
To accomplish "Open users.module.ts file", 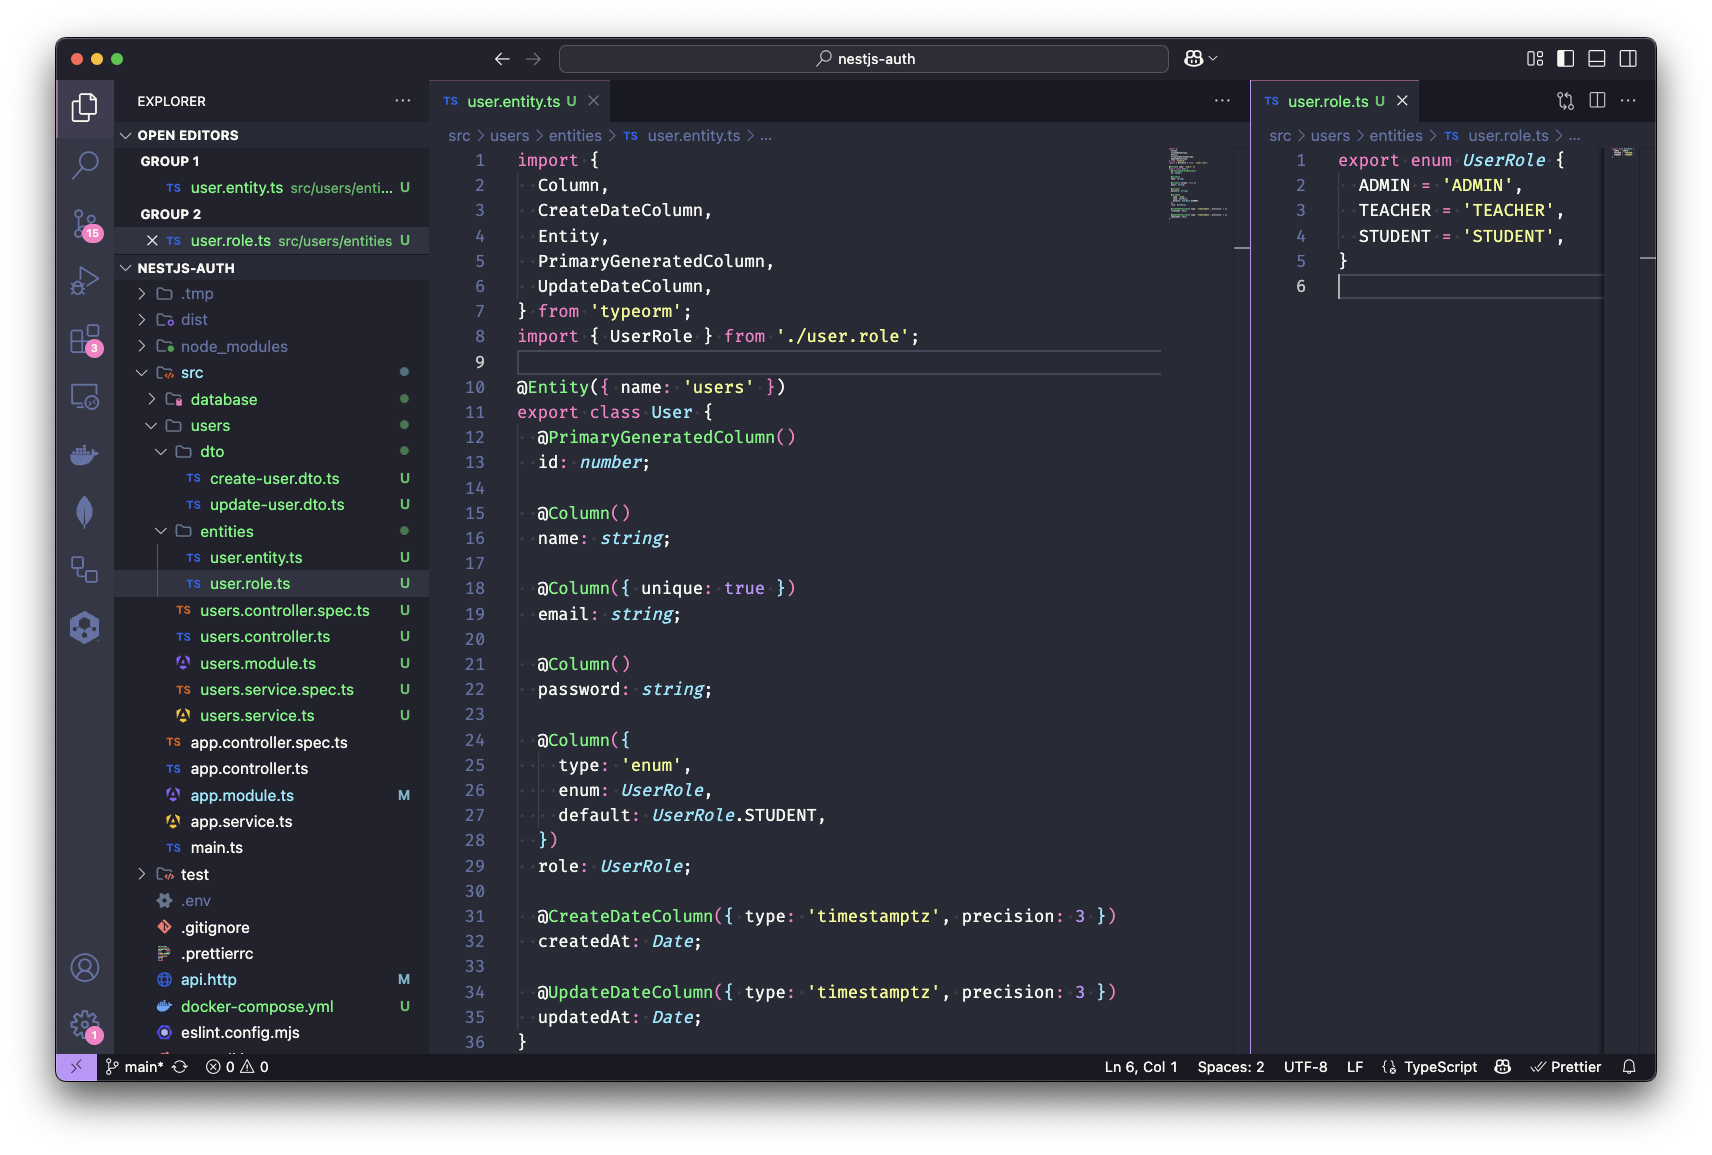I will point(272,664).
